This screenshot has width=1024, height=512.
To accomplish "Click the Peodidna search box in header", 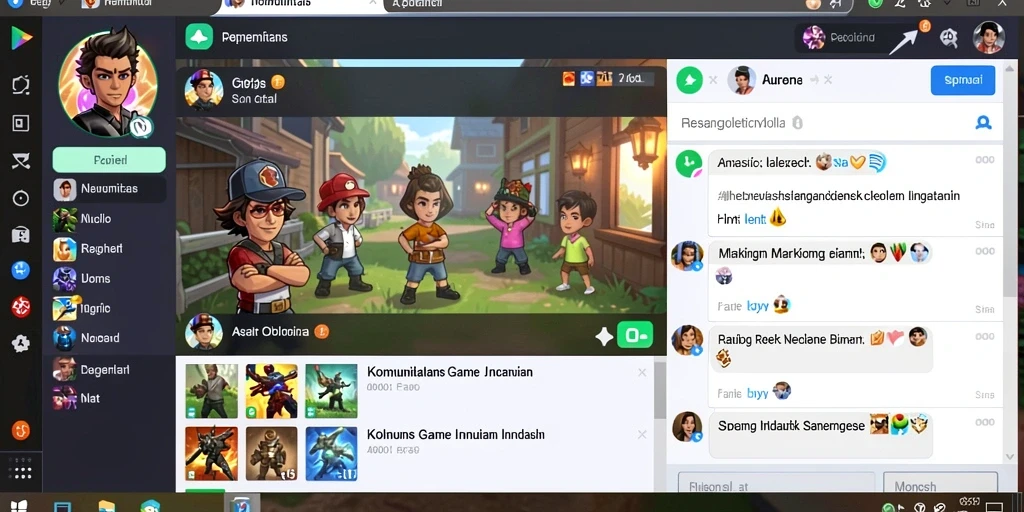I will click(x=846, y=38).
